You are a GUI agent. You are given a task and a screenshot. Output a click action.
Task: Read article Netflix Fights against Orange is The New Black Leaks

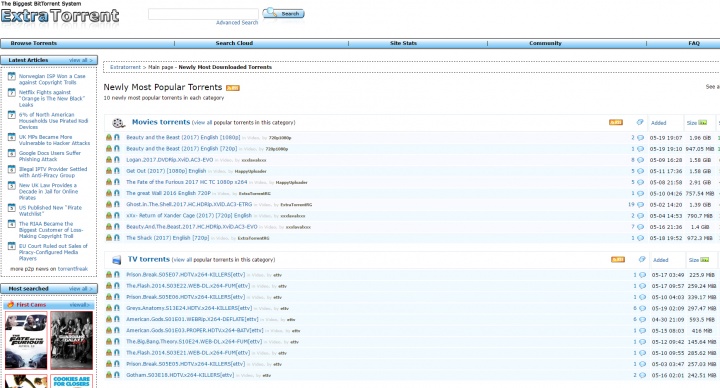tap(52, 98)
